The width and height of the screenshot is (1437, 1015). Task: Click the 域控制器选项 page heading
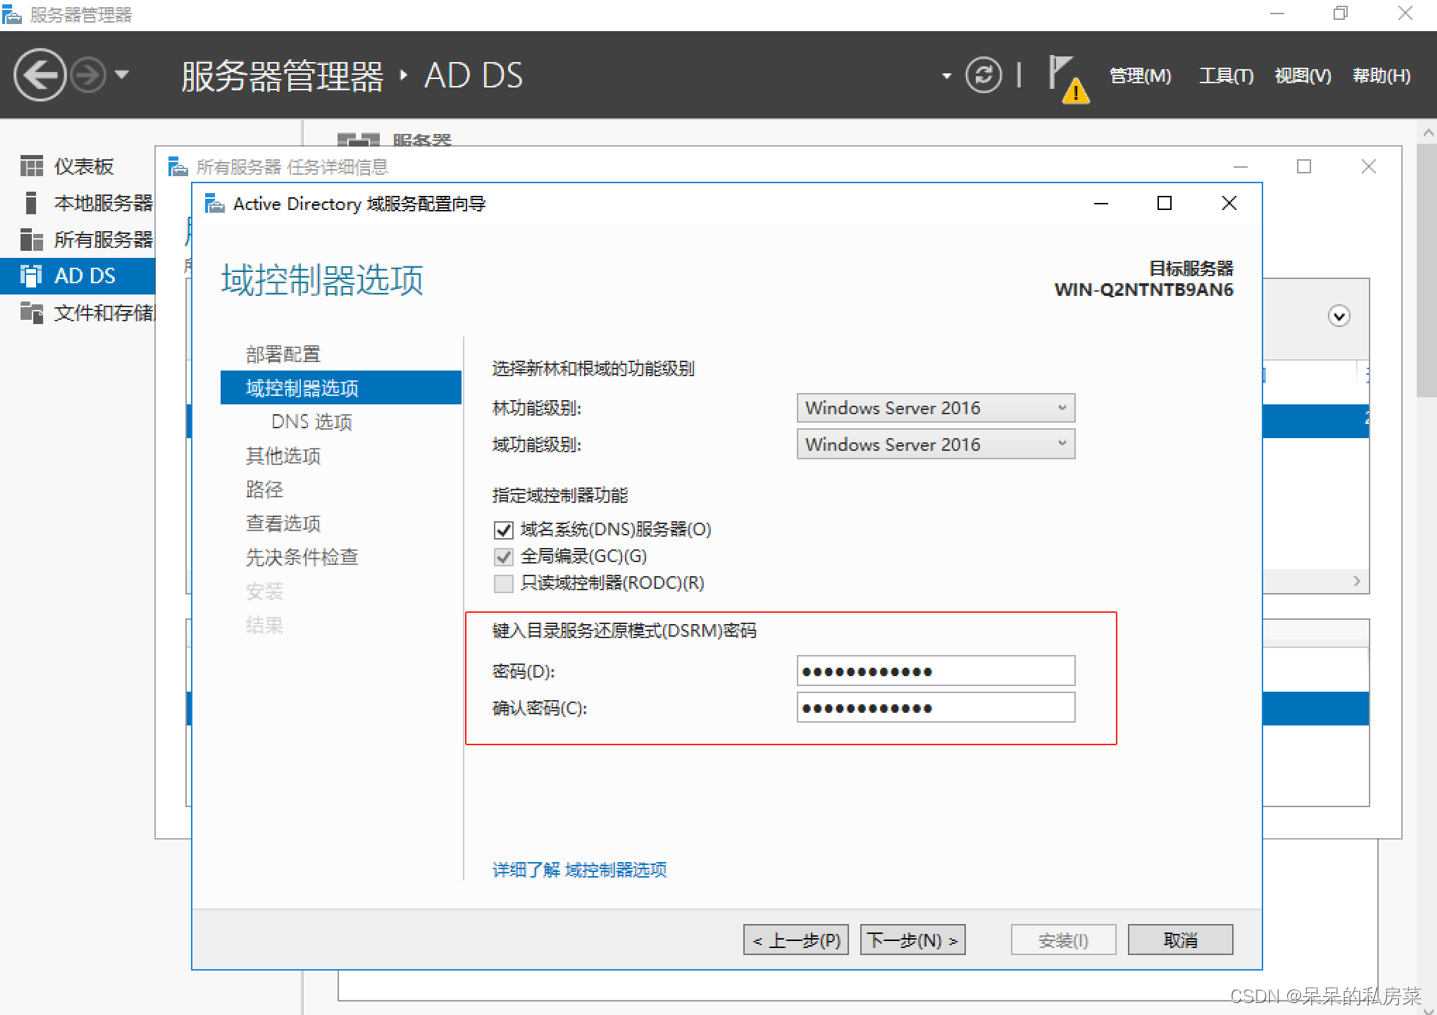322,280
